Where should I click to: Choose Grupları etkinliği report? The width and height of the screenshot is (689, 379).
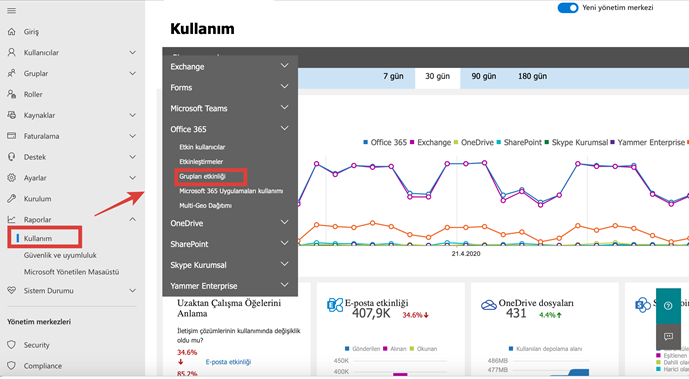[x=202, y=177]
